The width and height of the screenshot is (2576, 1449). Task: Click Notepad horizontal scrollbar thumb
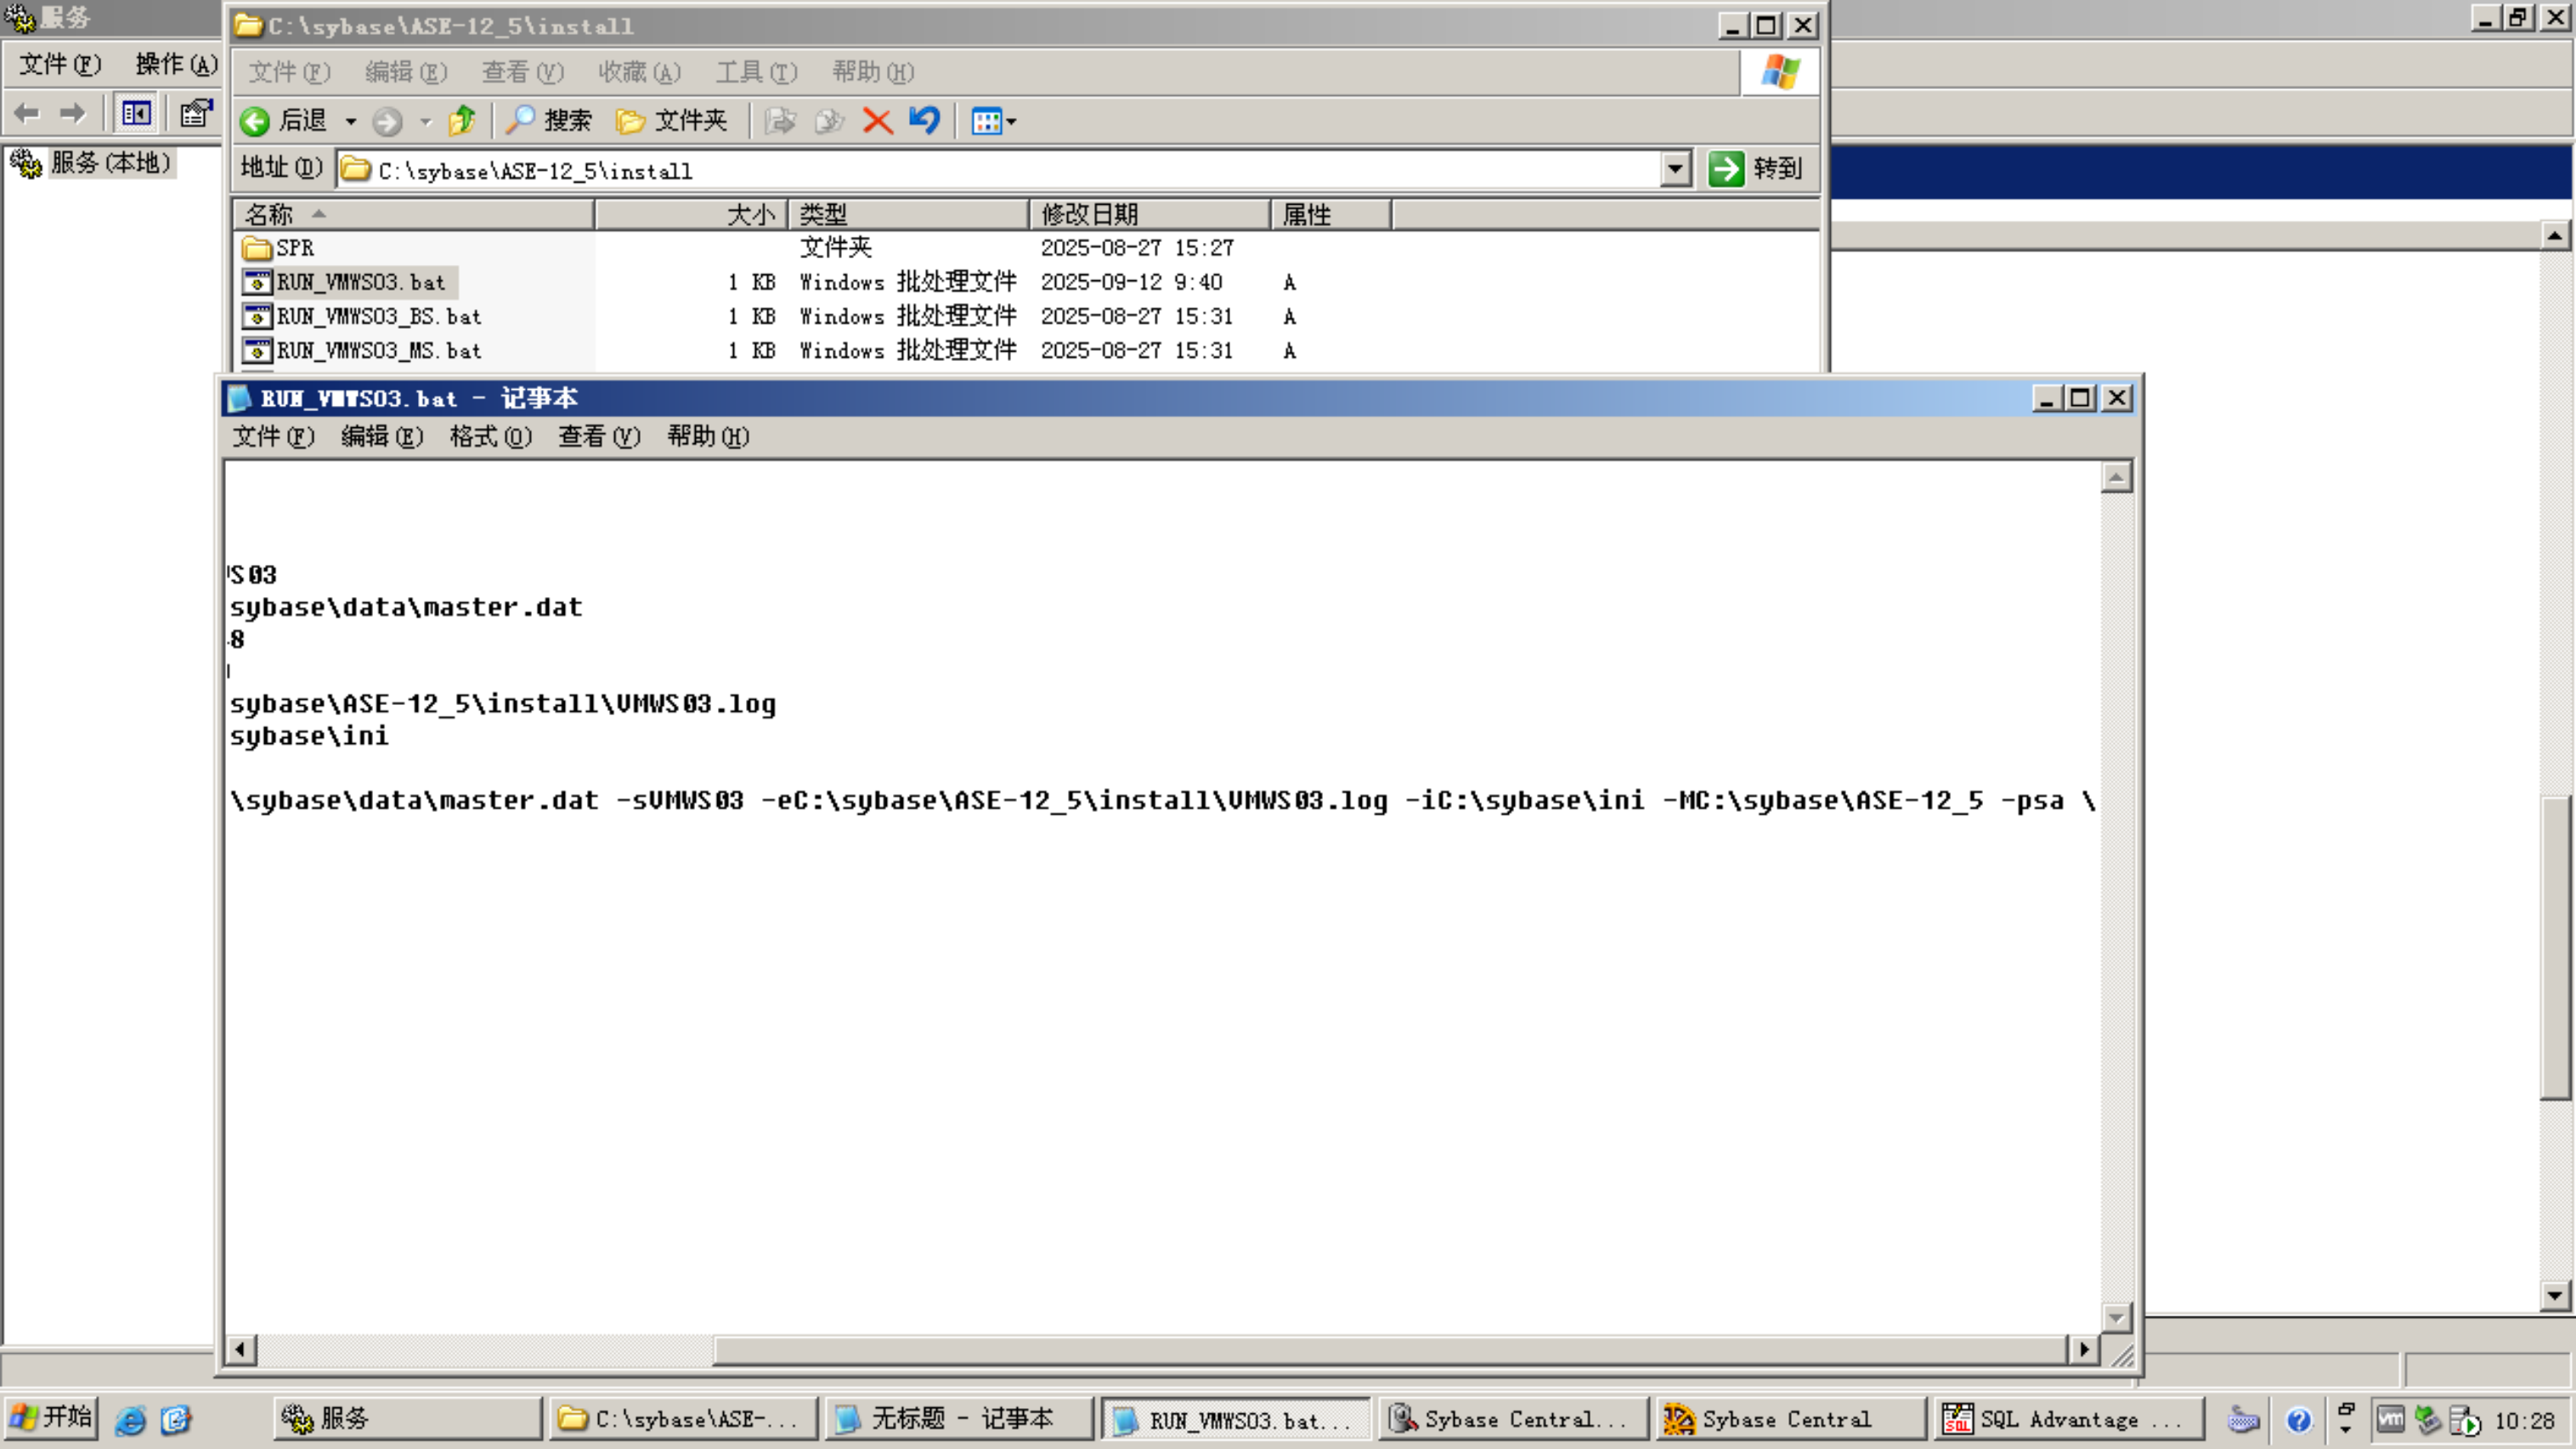click(x=1390, y=1349)
